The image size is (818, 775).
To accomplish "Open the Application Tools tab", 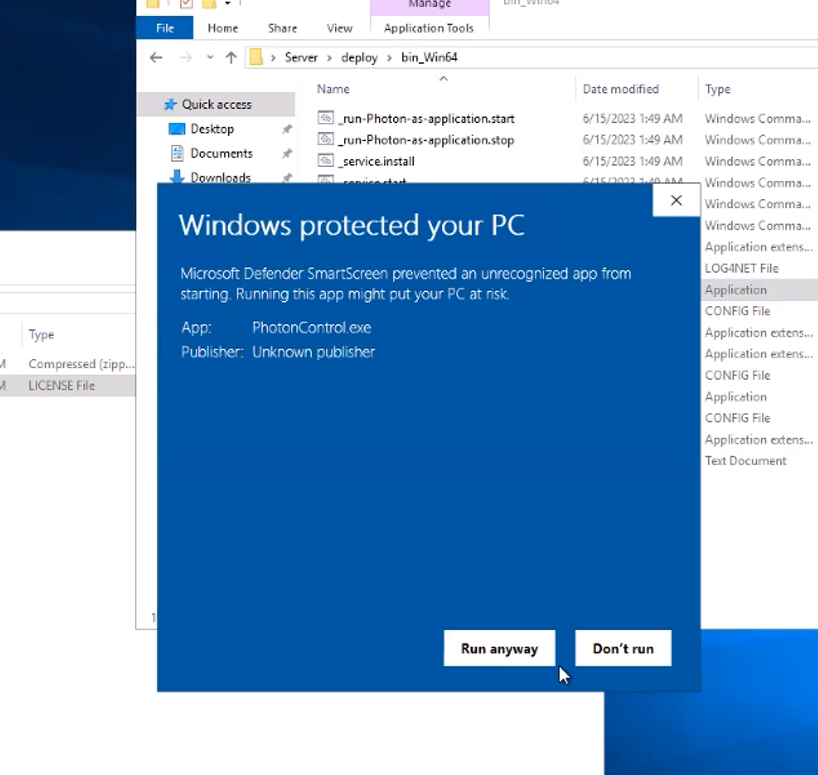I will (429, 28).
